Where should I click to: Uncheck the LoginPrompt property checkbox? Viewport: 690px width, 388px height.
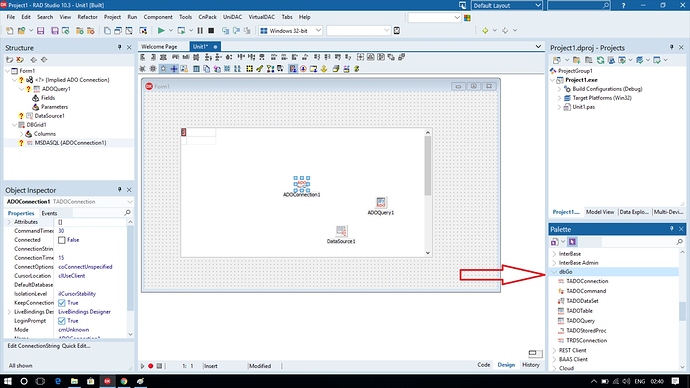point(62,321)
